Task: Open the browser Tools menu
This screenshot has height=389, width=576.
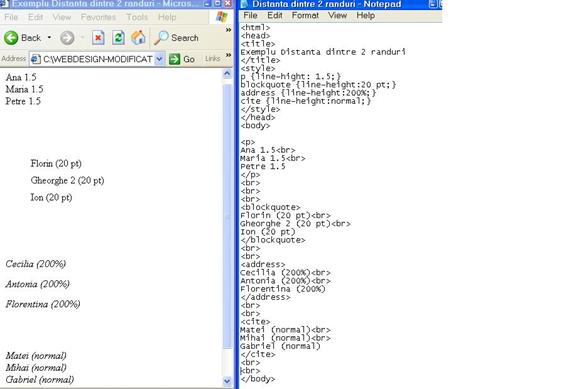Action: pyautogui.click(x=137, y=17)
